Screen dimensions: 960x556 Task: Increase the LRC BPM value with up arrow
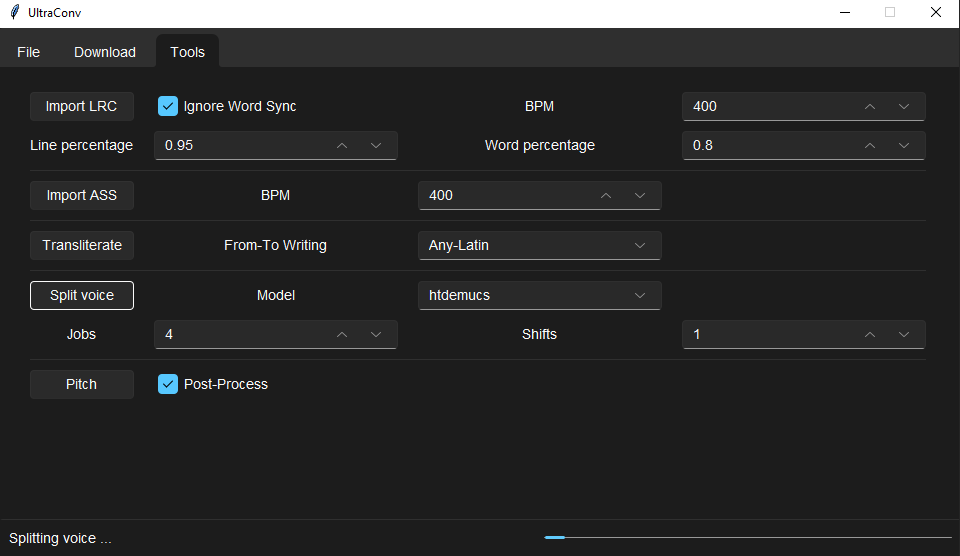coord(869,107)
